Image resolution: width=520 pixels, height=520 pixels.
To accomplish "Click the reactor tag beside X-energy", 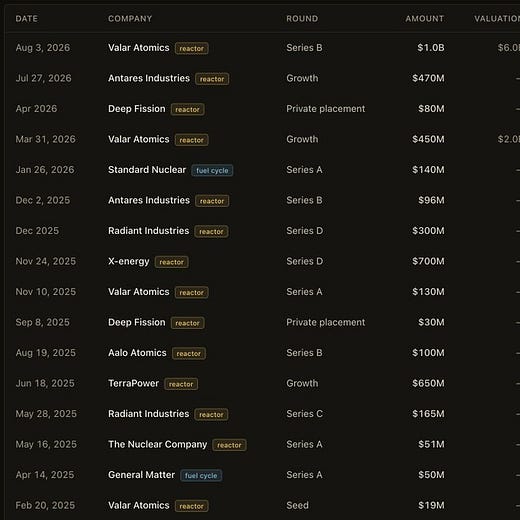I will 172,262.
